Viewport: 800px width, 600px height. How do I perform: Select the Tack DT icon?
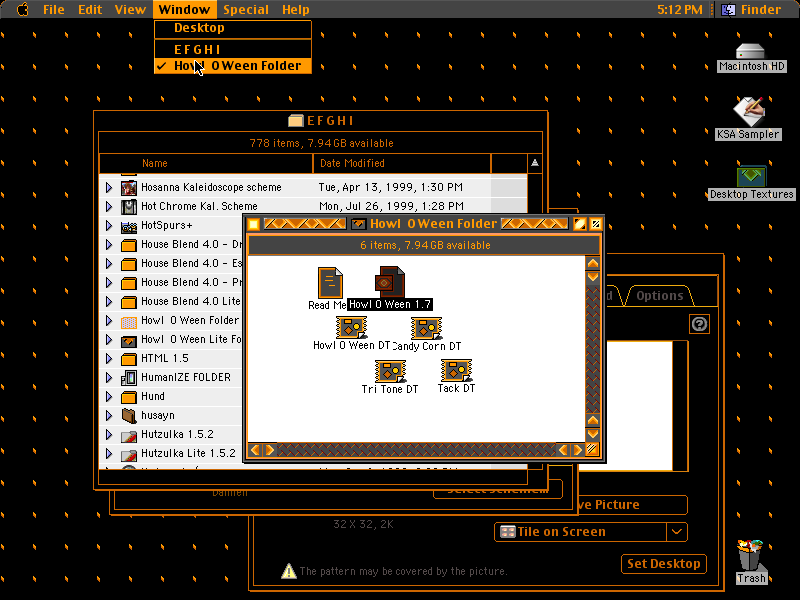pos(456,370)
